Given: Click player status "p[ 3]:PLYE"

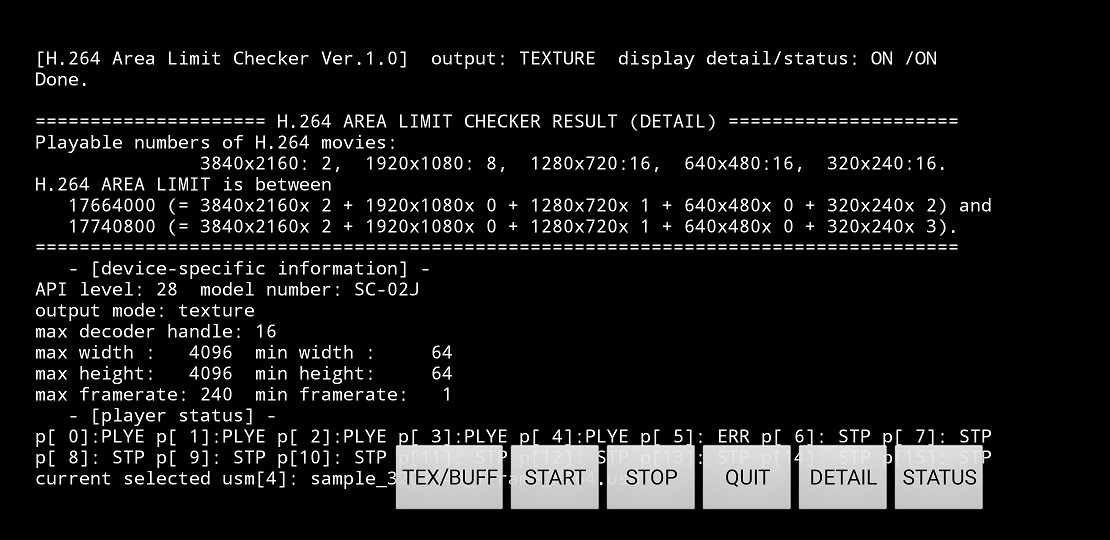Looking at the screenshot, I should pyautogui.click(x=452, y=437).
